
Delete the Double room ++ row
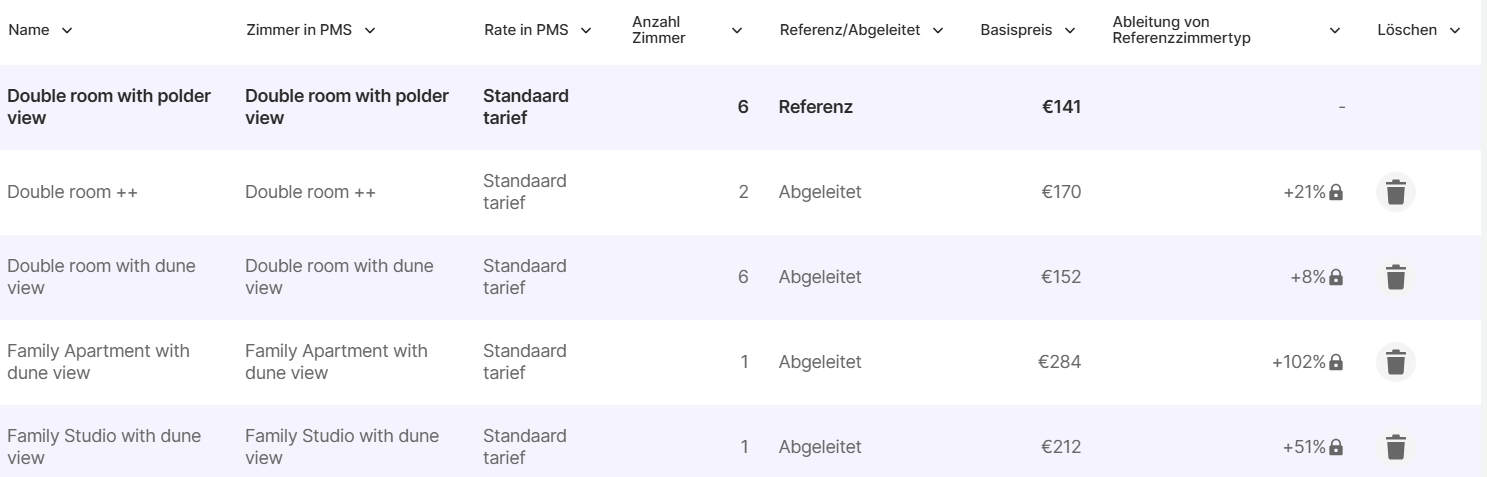[x=1396, y=192]
